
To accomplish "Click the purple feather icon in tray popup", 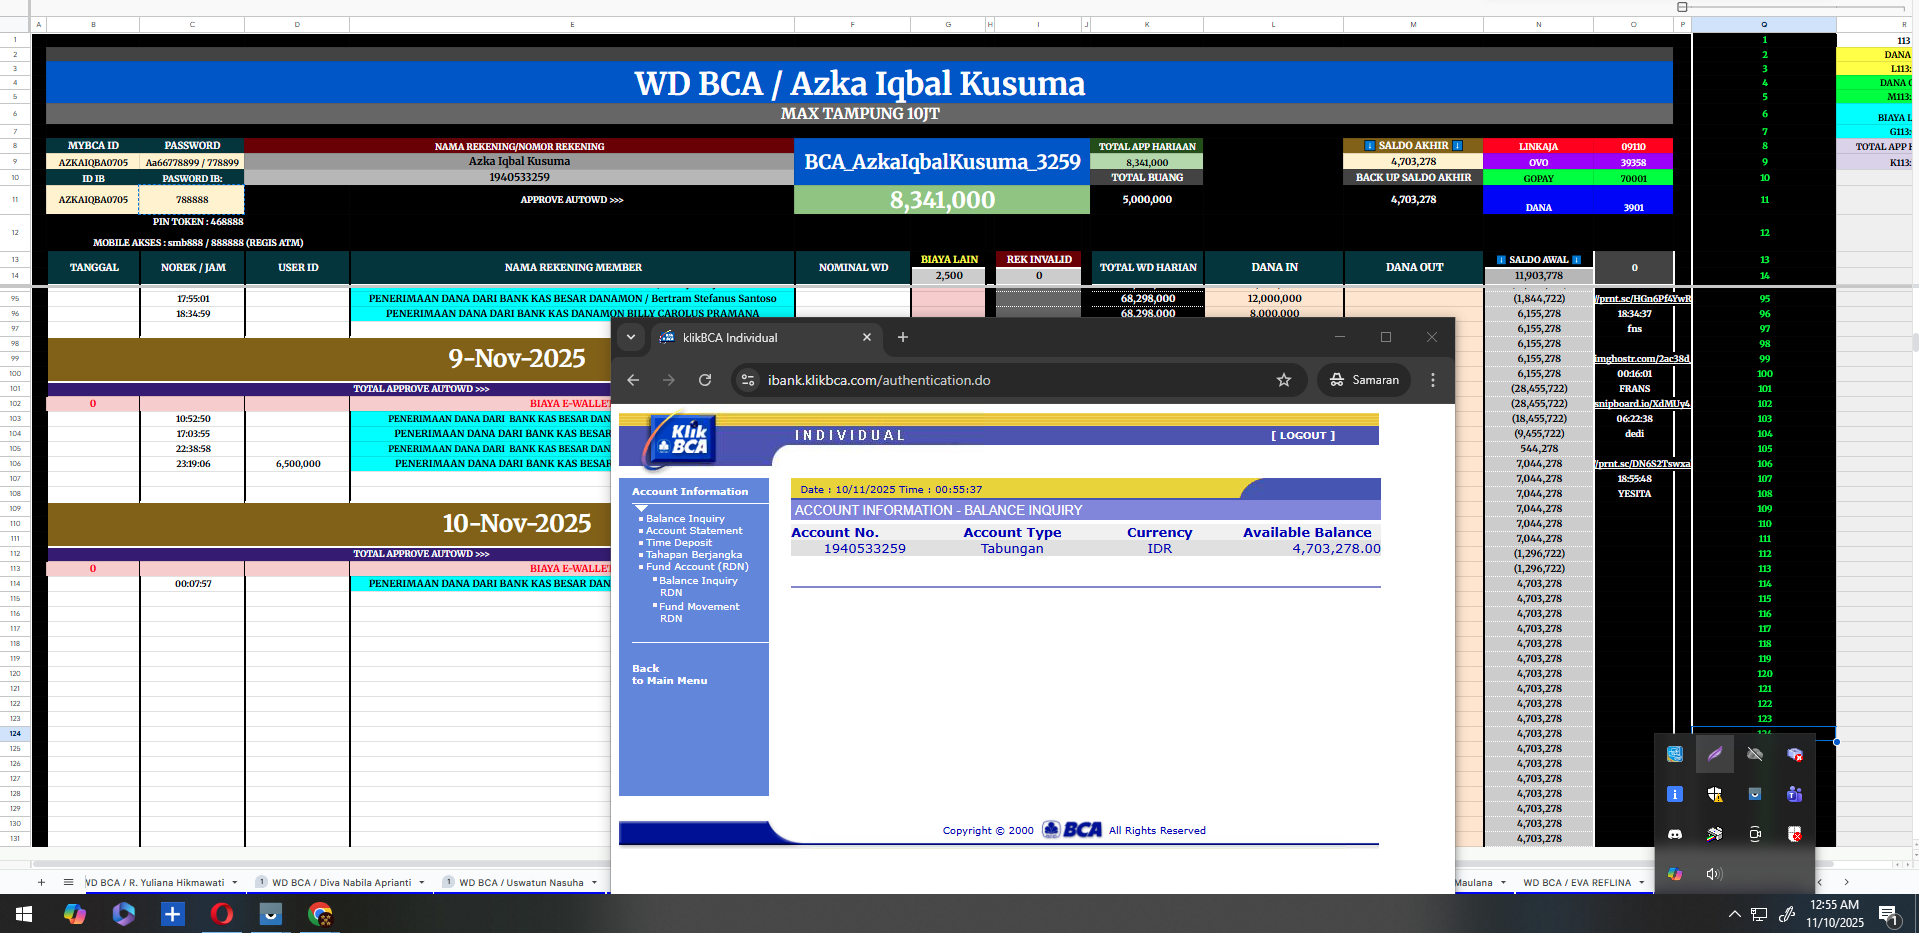I will click(x=1715, y=754).
